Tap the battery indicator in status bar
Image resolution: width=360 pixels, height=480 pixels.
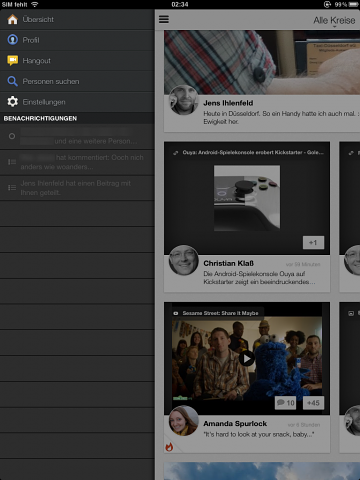[x=354, y=4]
